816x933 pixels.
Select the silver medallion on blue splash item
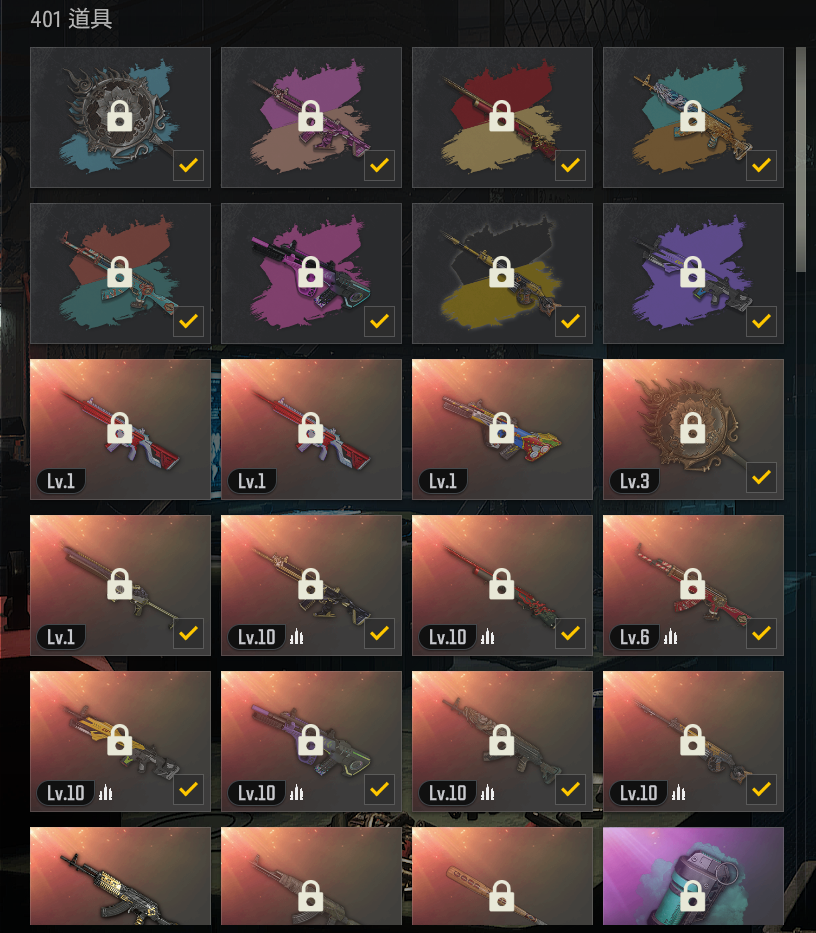[120, 117]
